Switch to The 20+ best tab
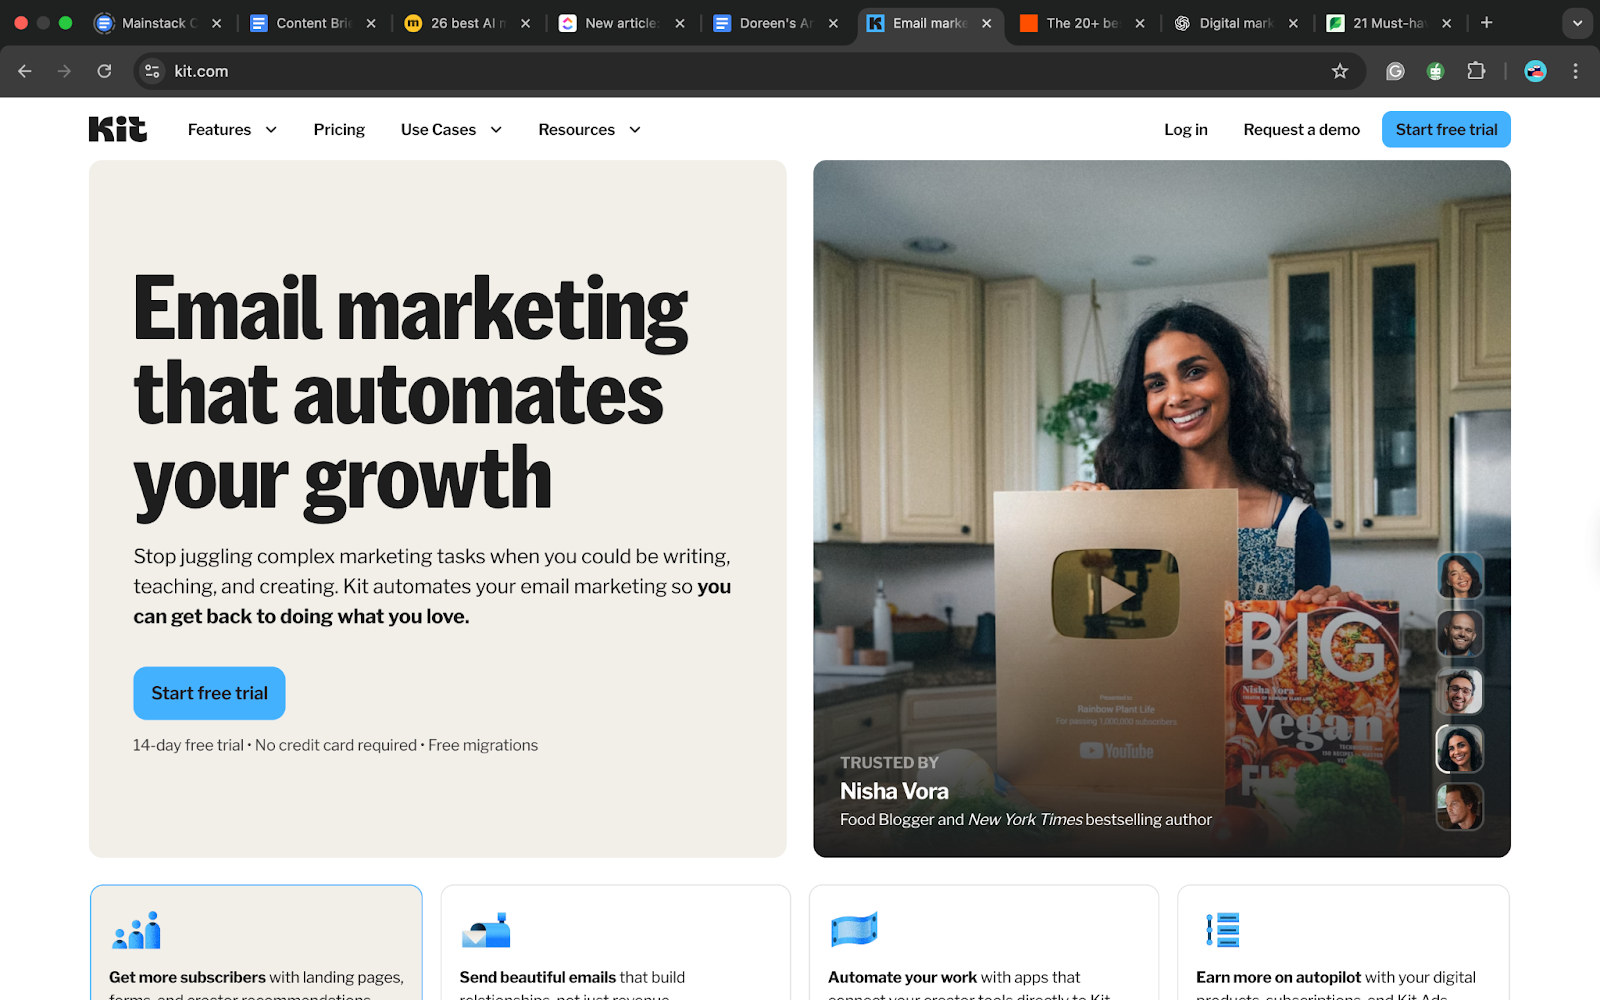The image size is (1600, 1000). tap(1082, 23)
